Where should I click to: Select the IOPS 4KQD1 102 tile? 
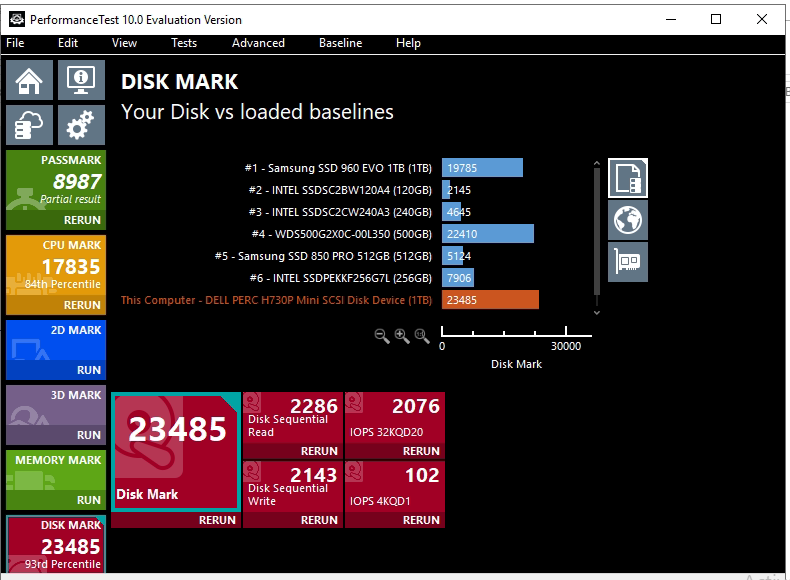click(395, 487)
